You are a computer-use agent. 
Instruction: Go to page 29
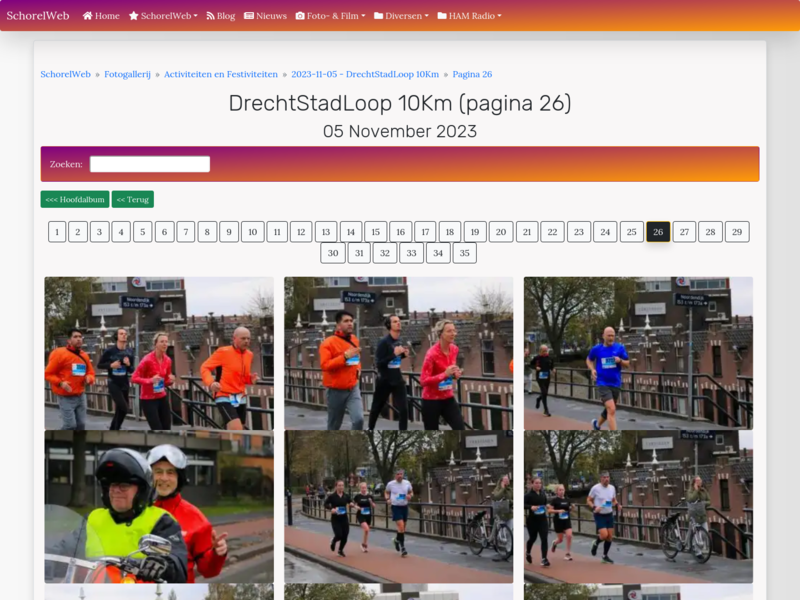pyautogui.click(x=737, y=232)
